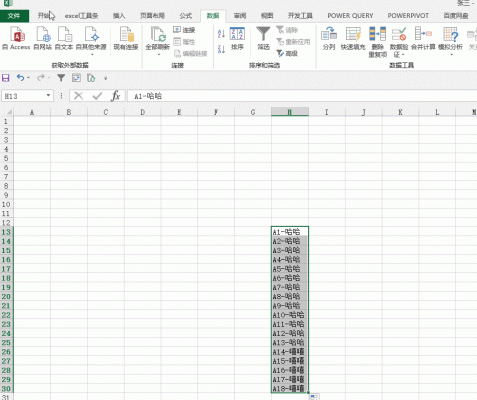Click the Edit Links (编辑链接) button
Viewport: 477px width, 400px height.
(x=191, y=53)
